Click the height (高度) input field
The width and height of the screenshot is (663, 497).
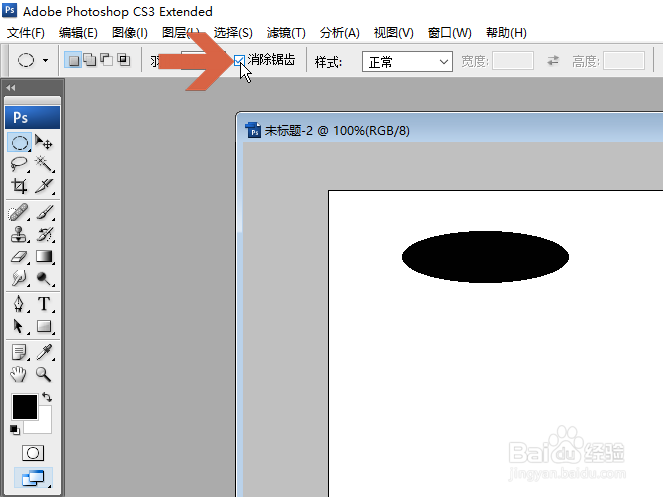624,61
